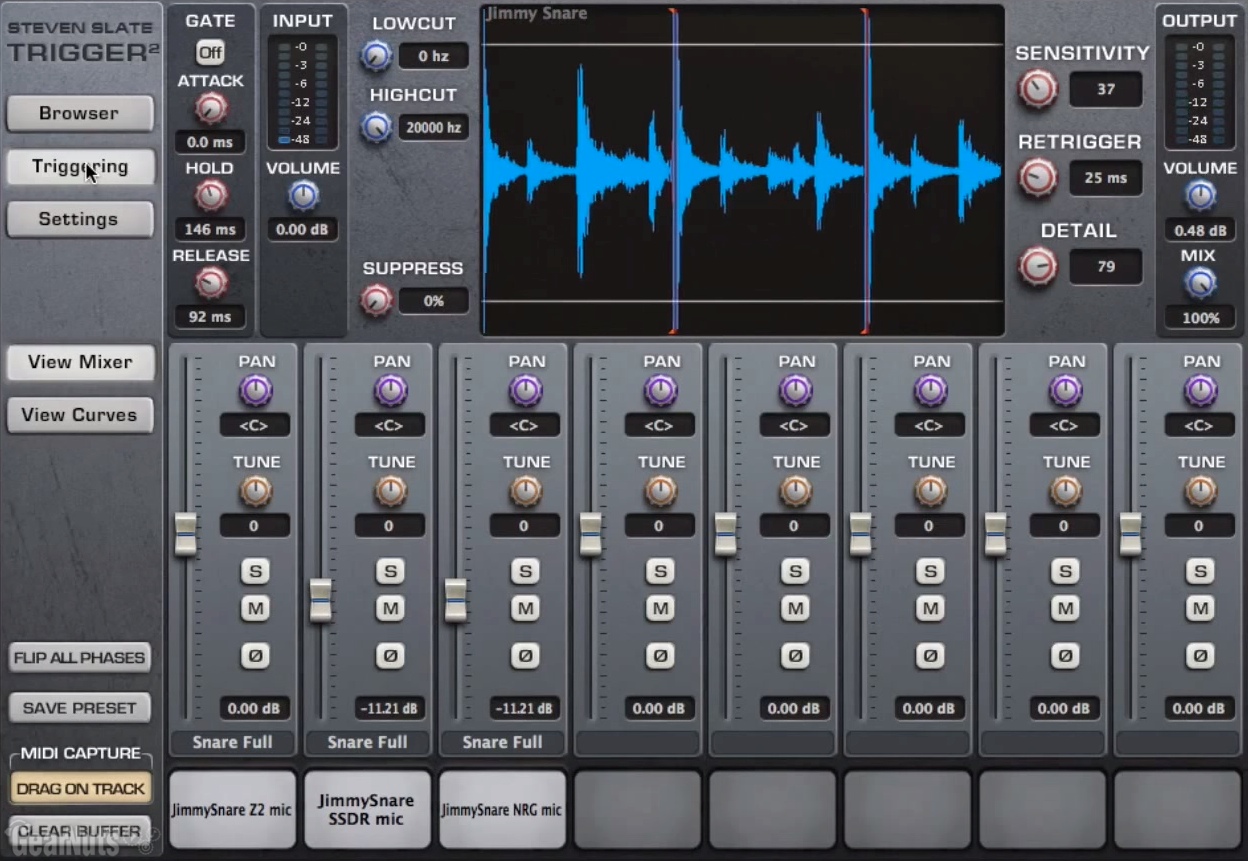Screen dimensions: 1248x861
Task: Click the Tune knob of the second channel
Action: click(x=391, y=491)
